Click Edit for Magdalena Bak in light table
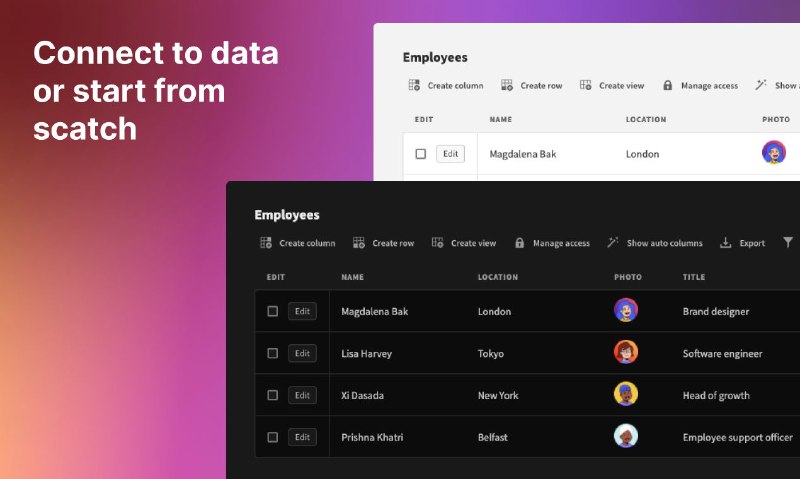800x479 pixels. point(450,154)
